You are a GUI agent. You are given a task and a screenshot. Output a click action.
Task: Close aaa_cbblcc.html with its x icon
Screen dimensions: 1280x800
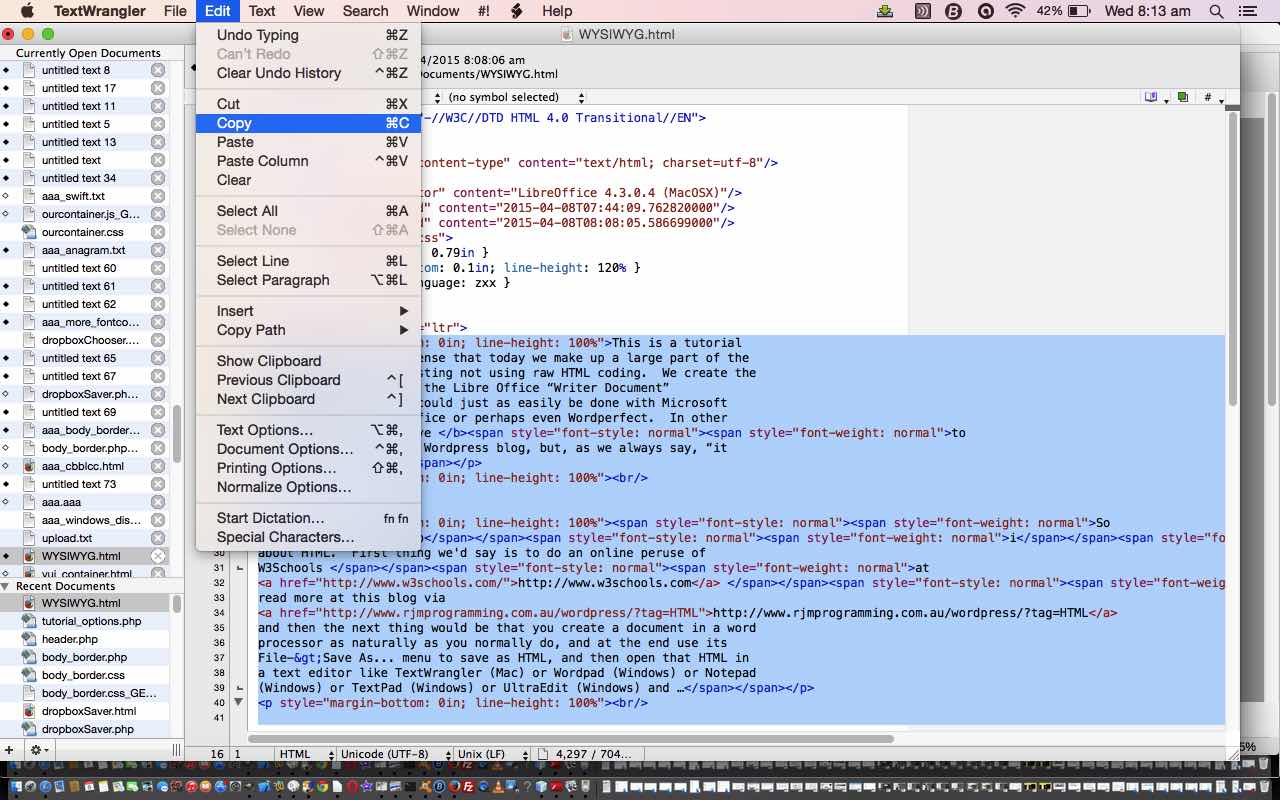(158, 466)
